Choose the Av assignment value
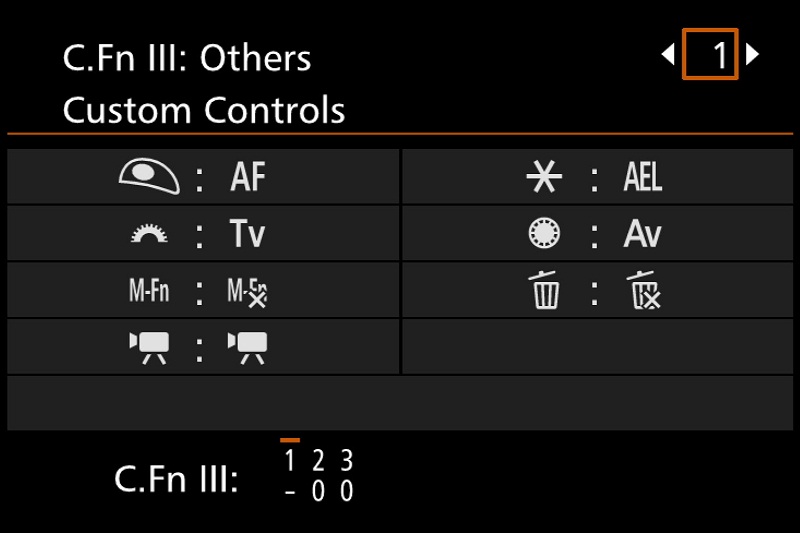This screenshot has width=800, height=533. [x=643, y=234]
